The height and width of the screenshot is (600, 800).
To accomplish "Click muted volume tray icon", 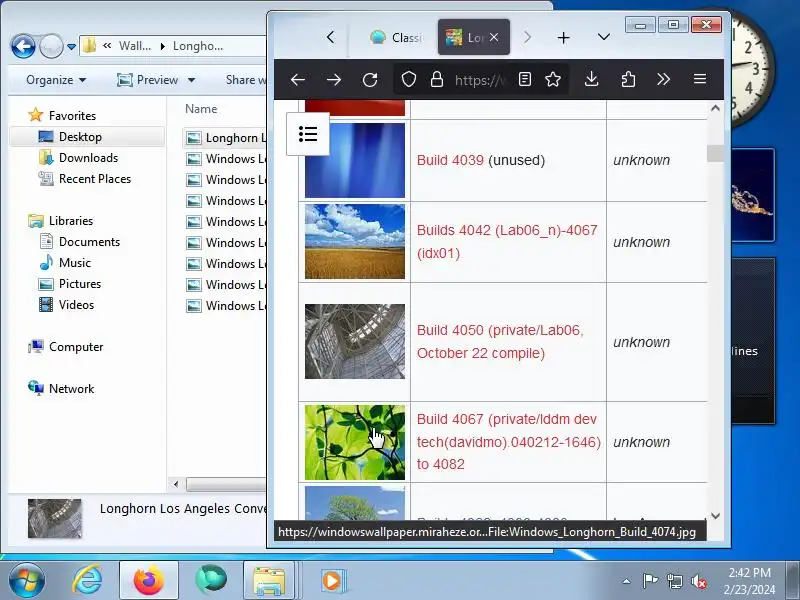I will coord(698,581).
